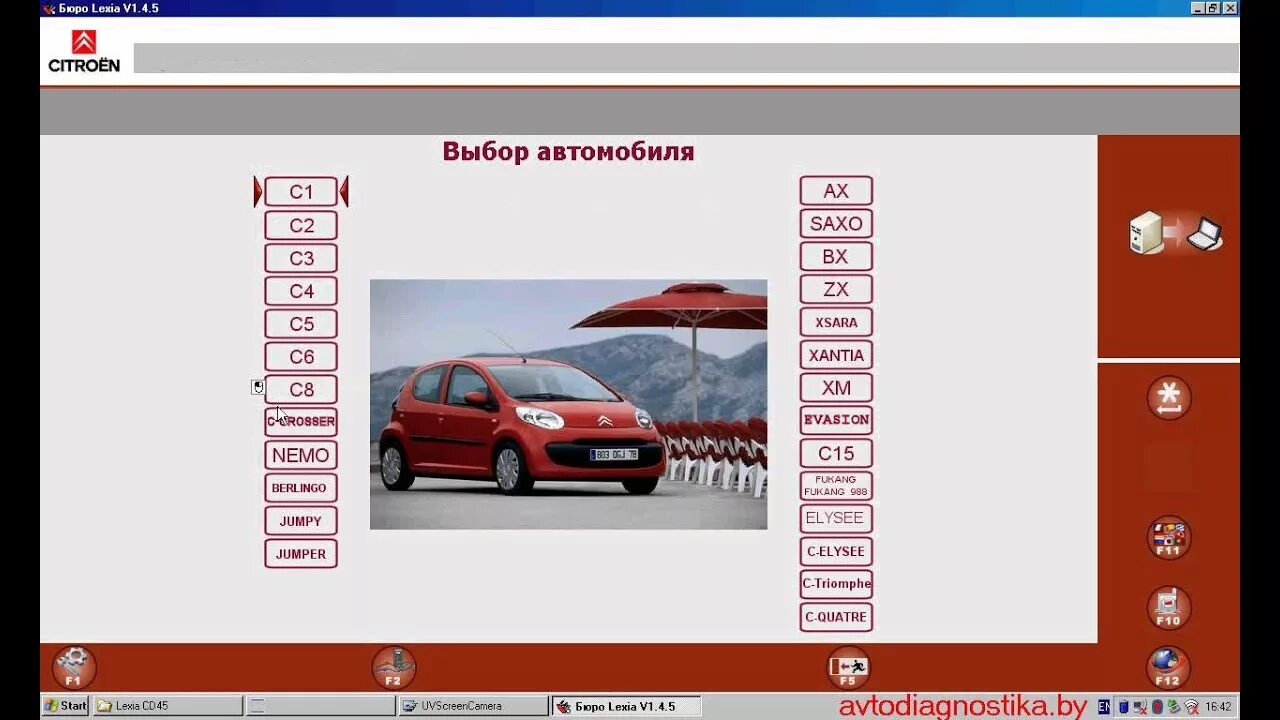Select the FUKANG 988 vehicle
Image resolution: width=1280 pixels, height=720 pixels.
click(836, 486)
